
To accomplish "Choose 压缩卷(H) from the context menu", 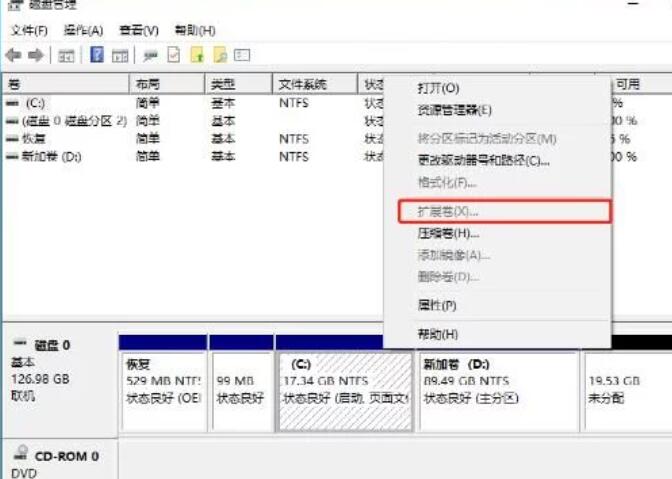I will [441, 234].
